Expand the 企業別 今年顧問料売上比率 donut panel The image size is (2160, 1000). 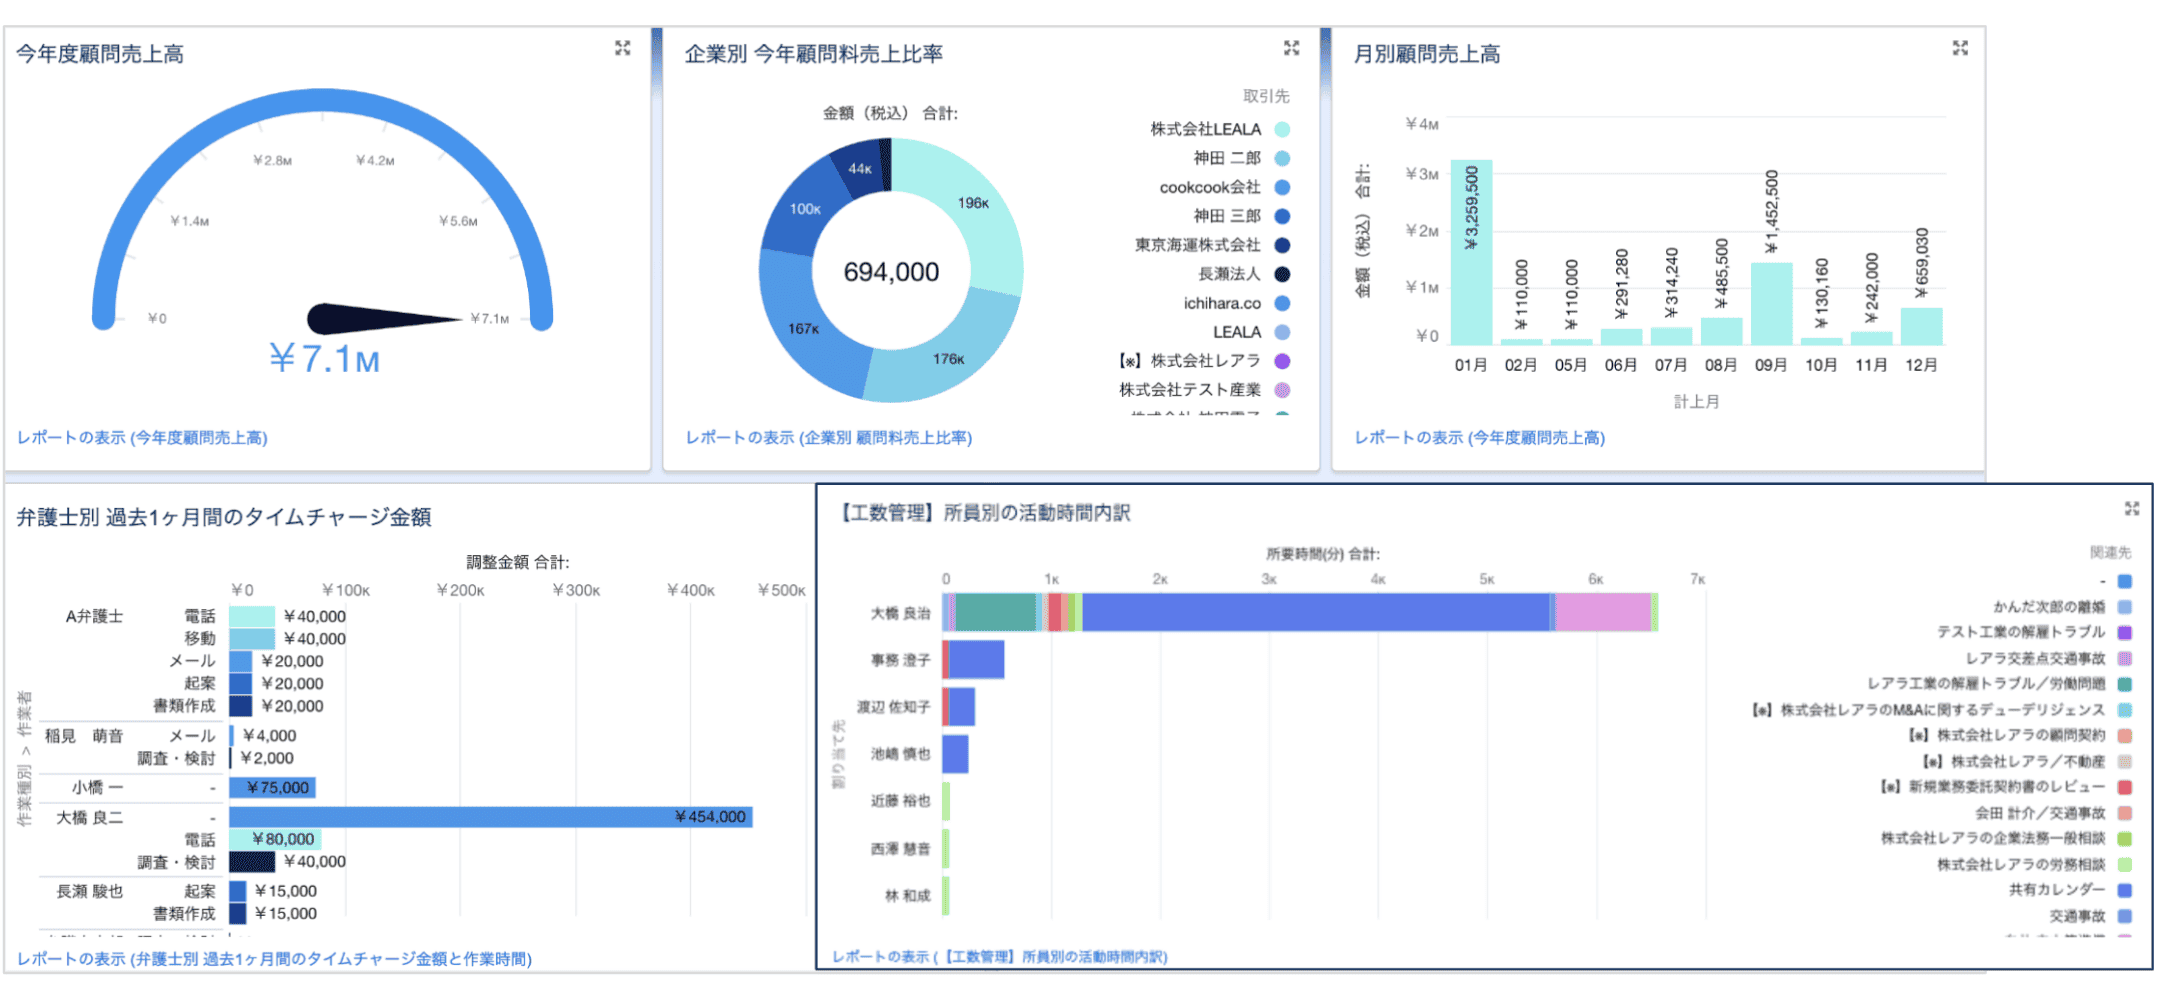[x=1291, y=48]
